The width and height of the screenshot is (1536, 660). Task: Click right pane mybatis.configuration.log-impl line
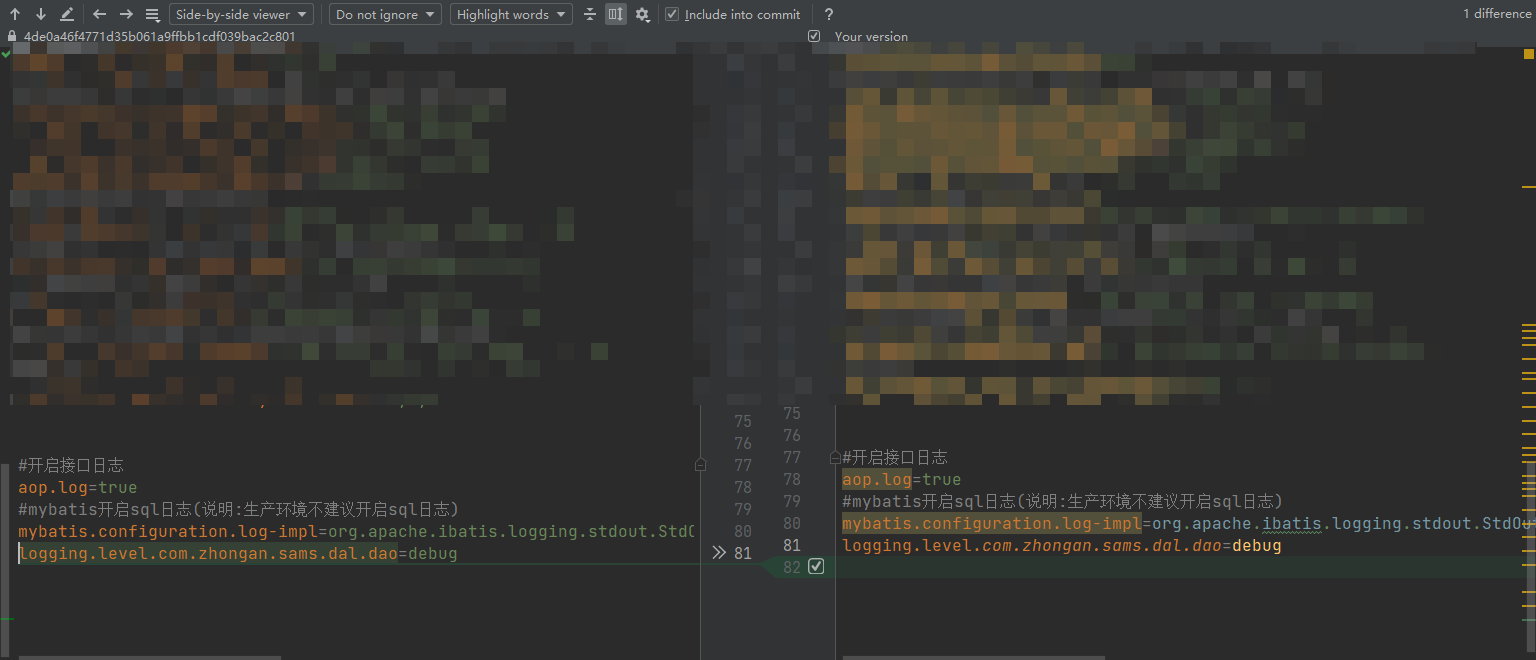point(1184,523)
